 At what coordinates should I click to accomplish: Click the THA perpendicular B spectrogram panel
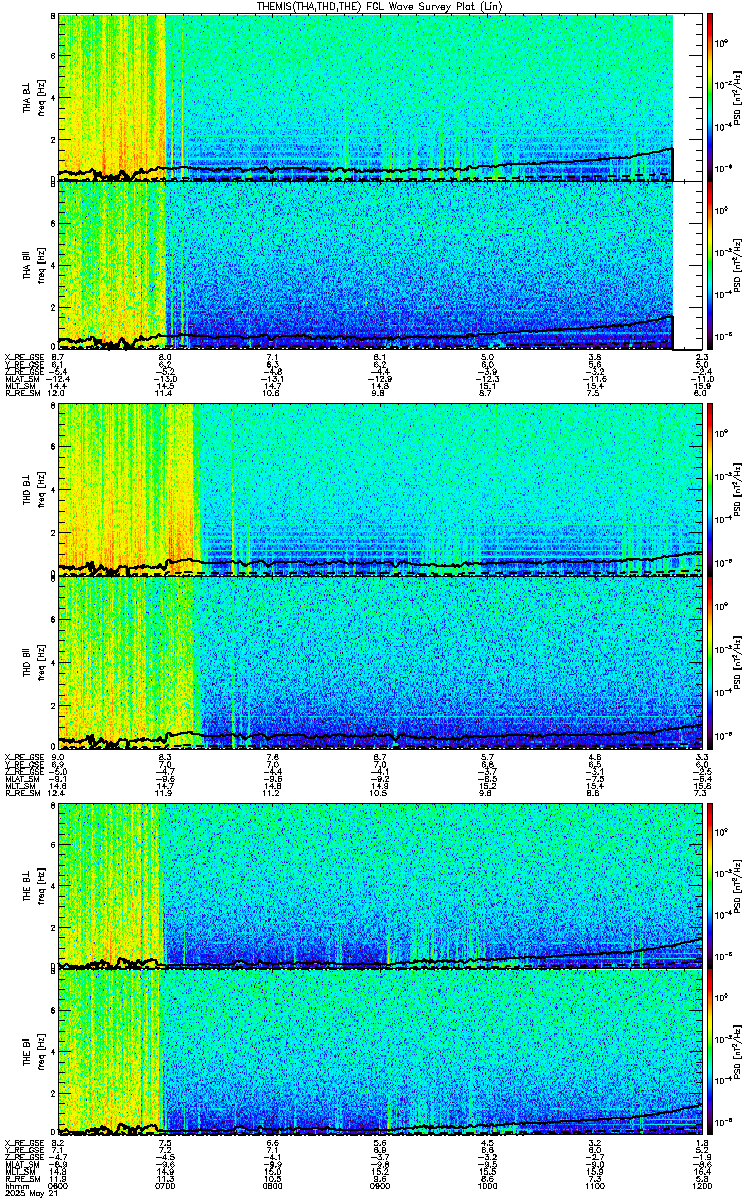(380, 96)
